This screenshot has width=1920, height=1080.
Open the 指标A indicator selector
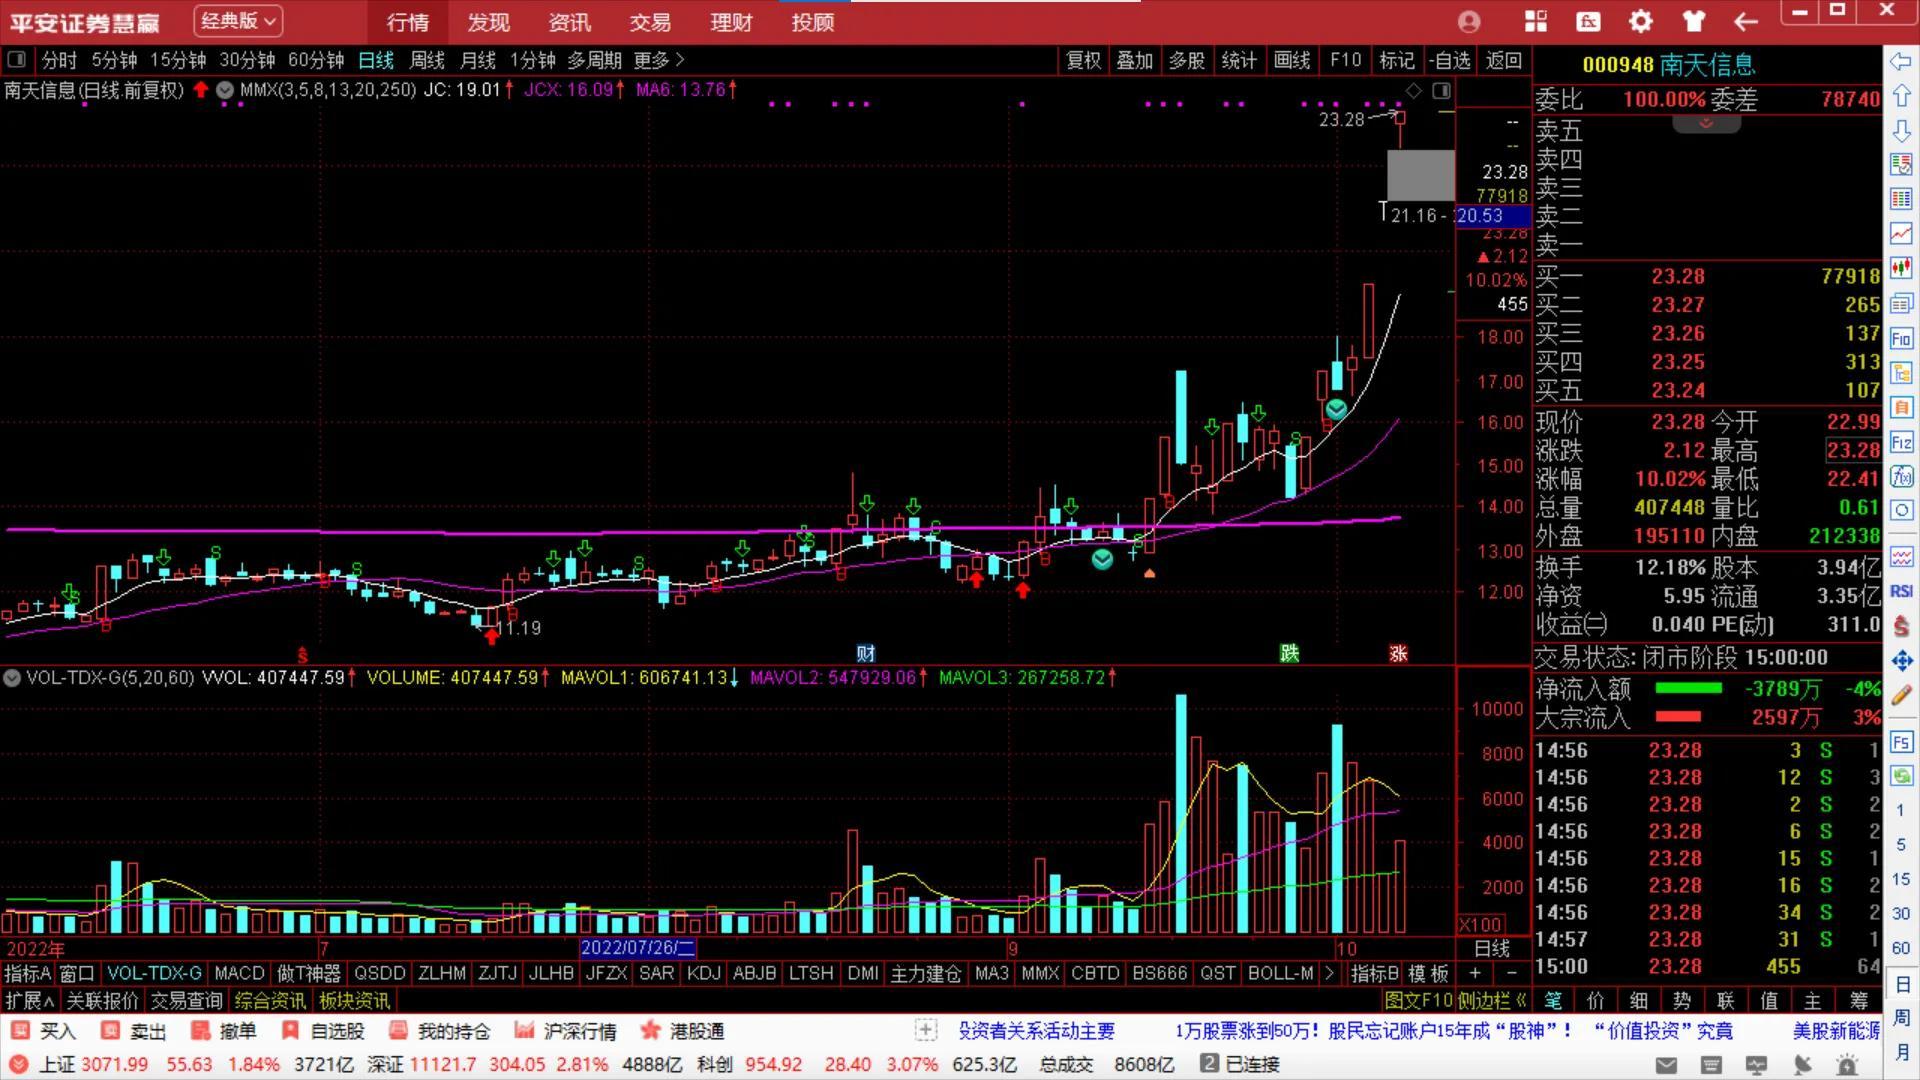tap(27, 973)
